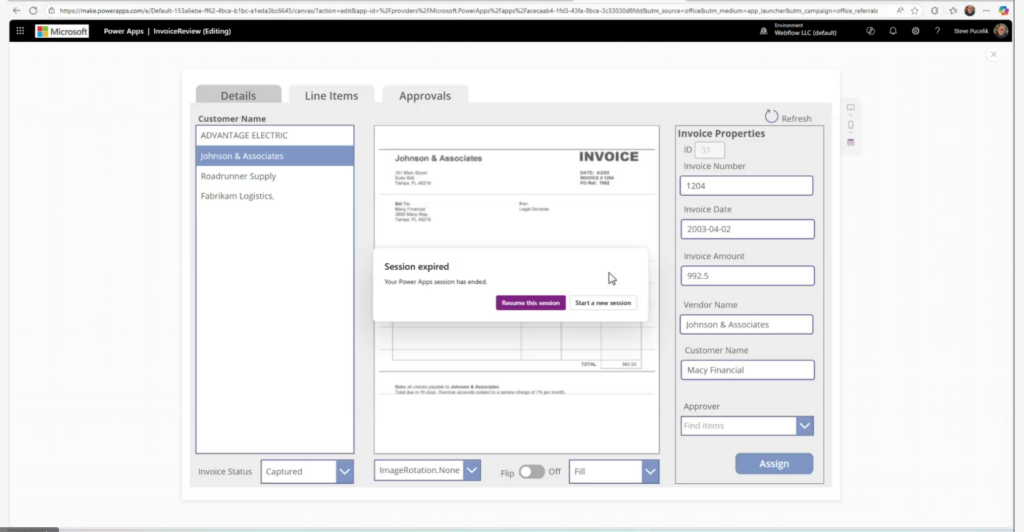
Task: Select tablet preview device icon
Action: point(850,108)
